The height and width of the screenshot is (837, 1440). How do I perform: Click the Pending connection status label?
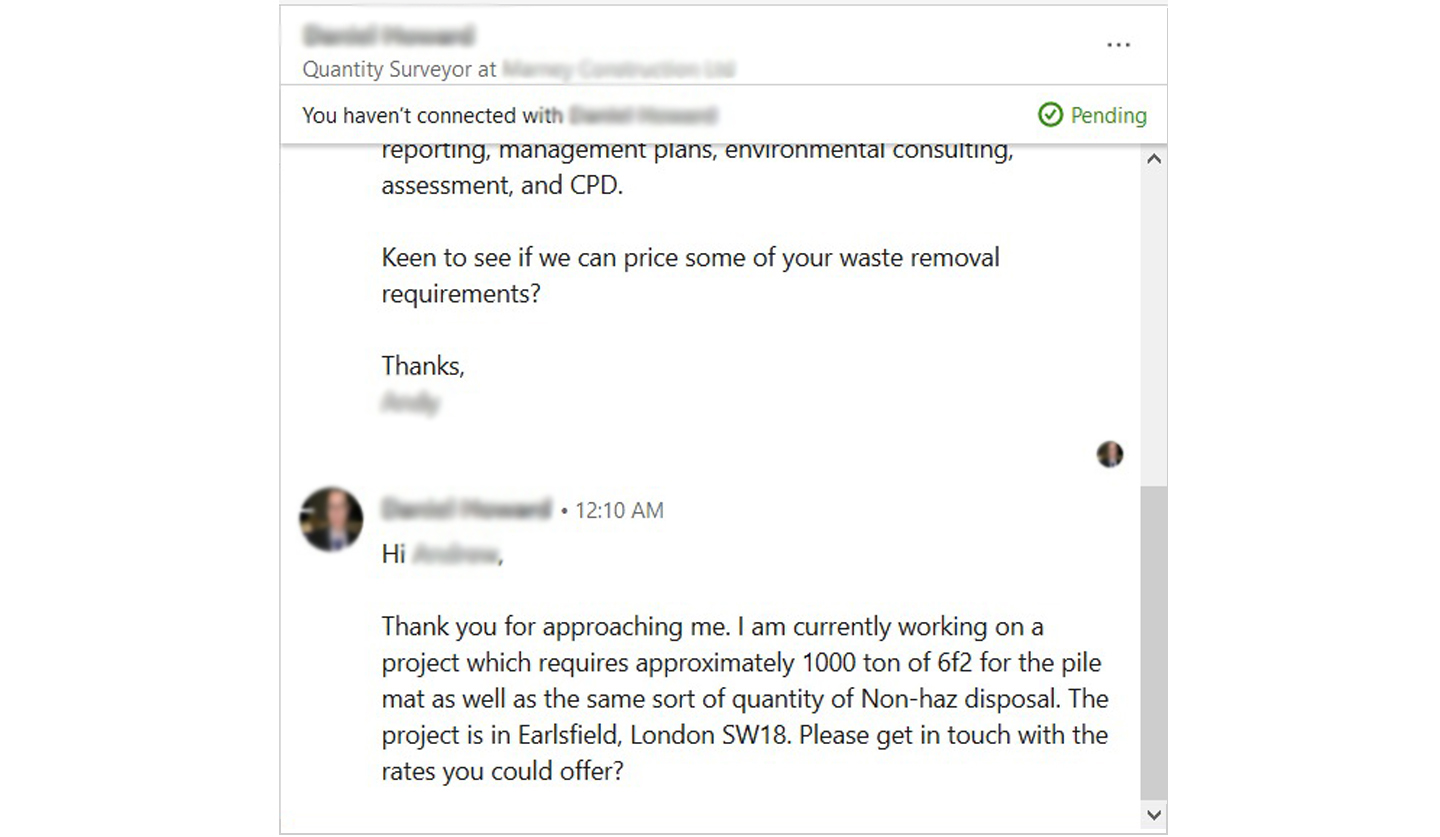point(1108,115)
